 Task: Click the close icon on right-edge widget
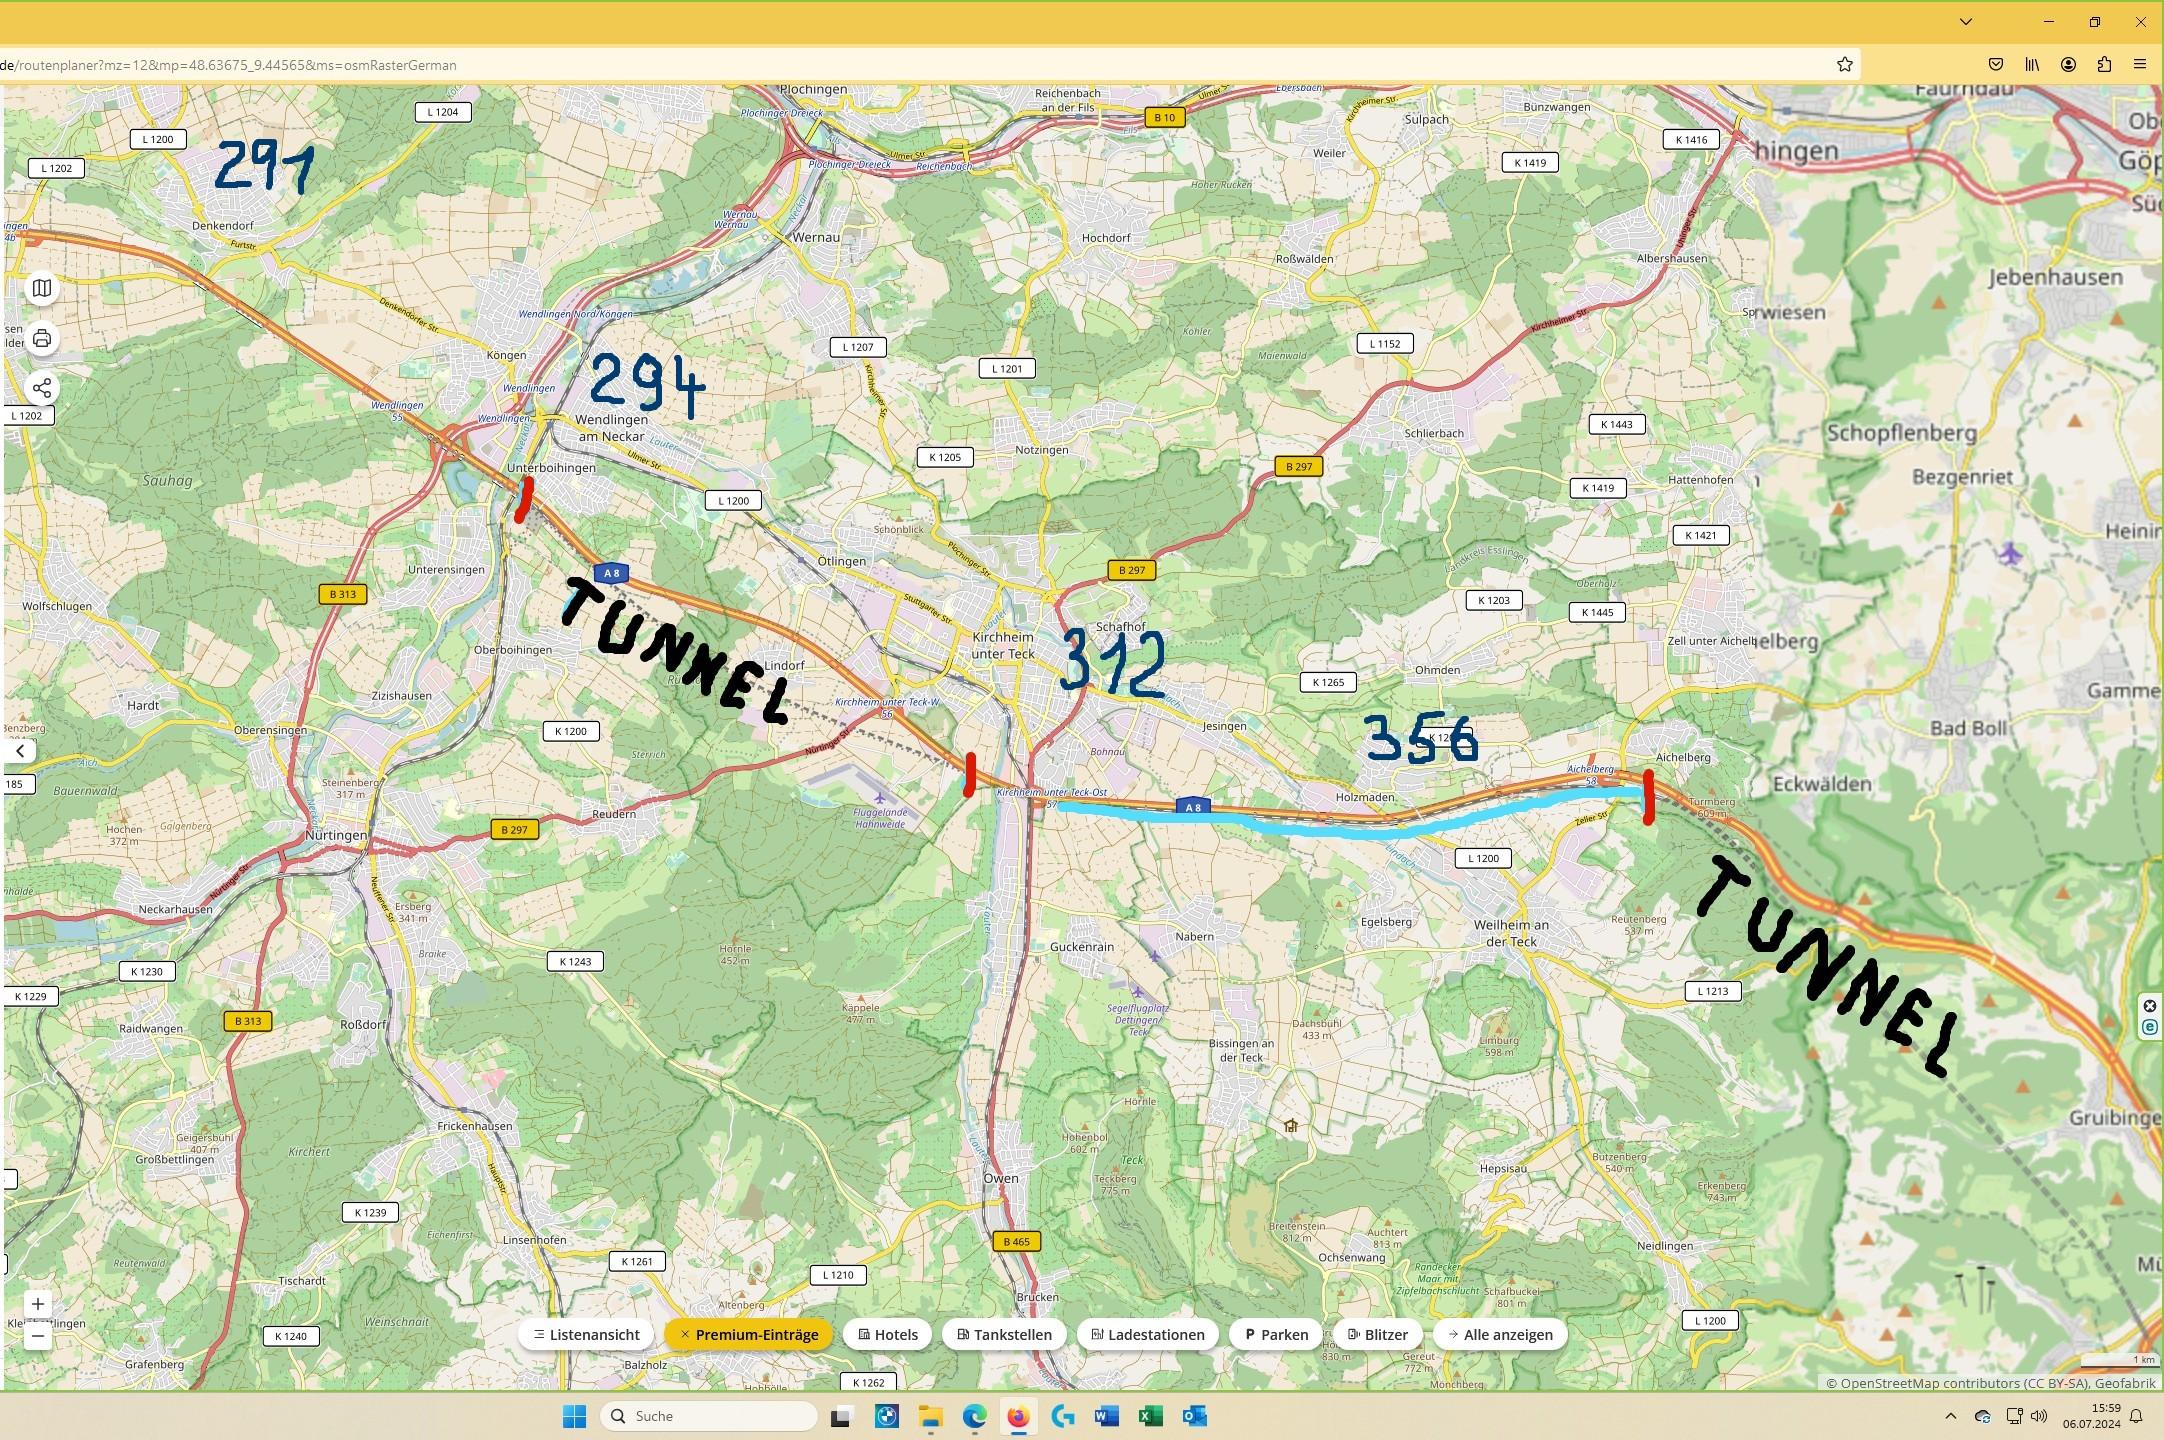coord(2150,1006)
